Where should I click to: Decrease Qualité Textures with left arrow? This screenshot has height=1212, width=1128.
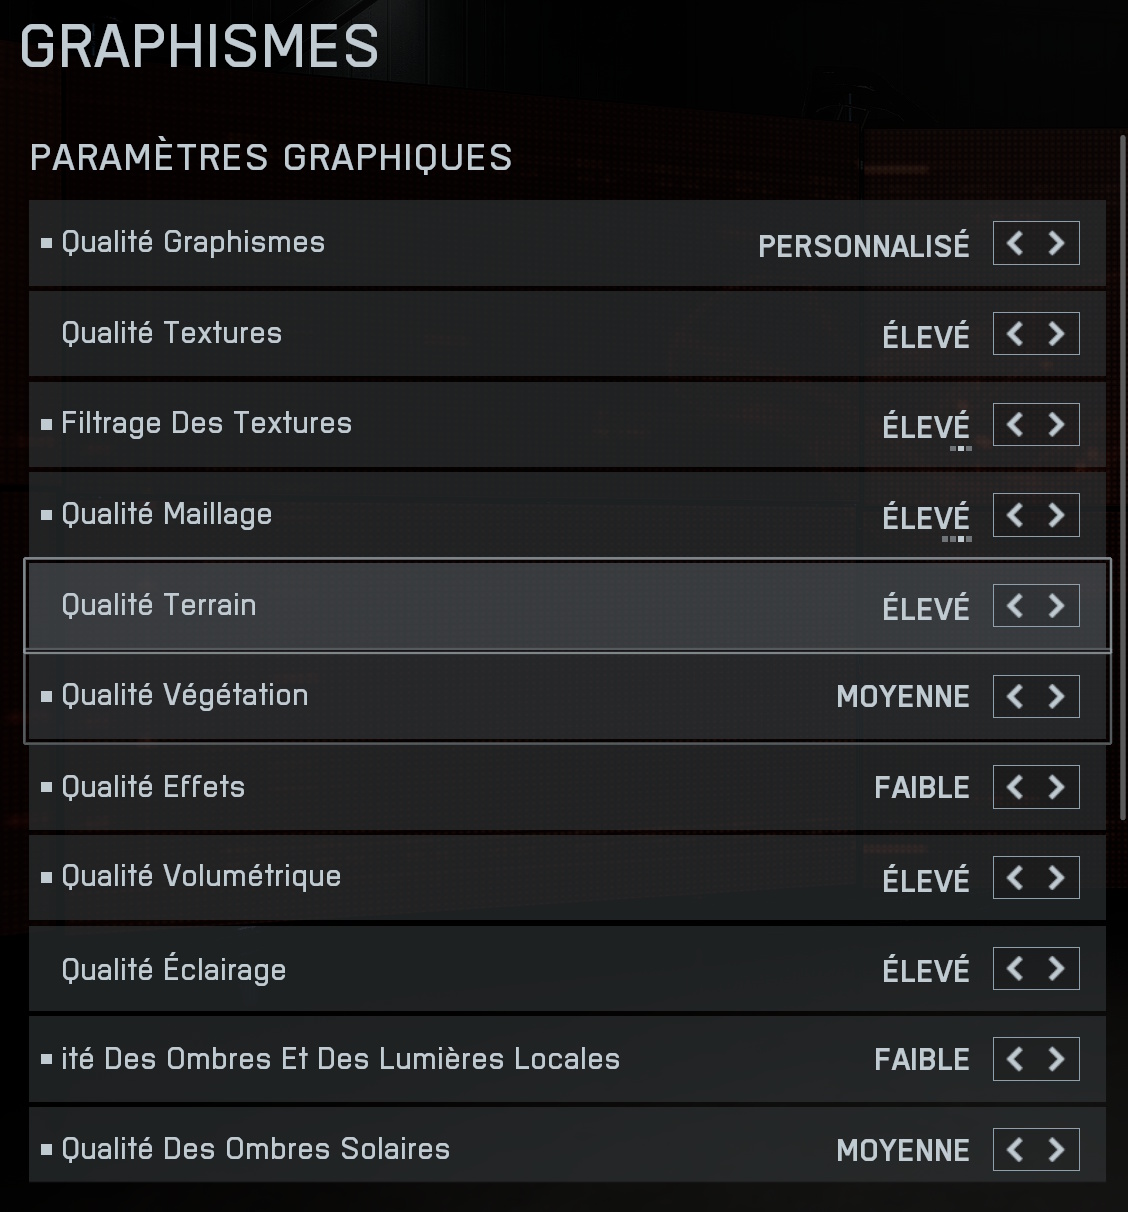(x=1015, y=334)
